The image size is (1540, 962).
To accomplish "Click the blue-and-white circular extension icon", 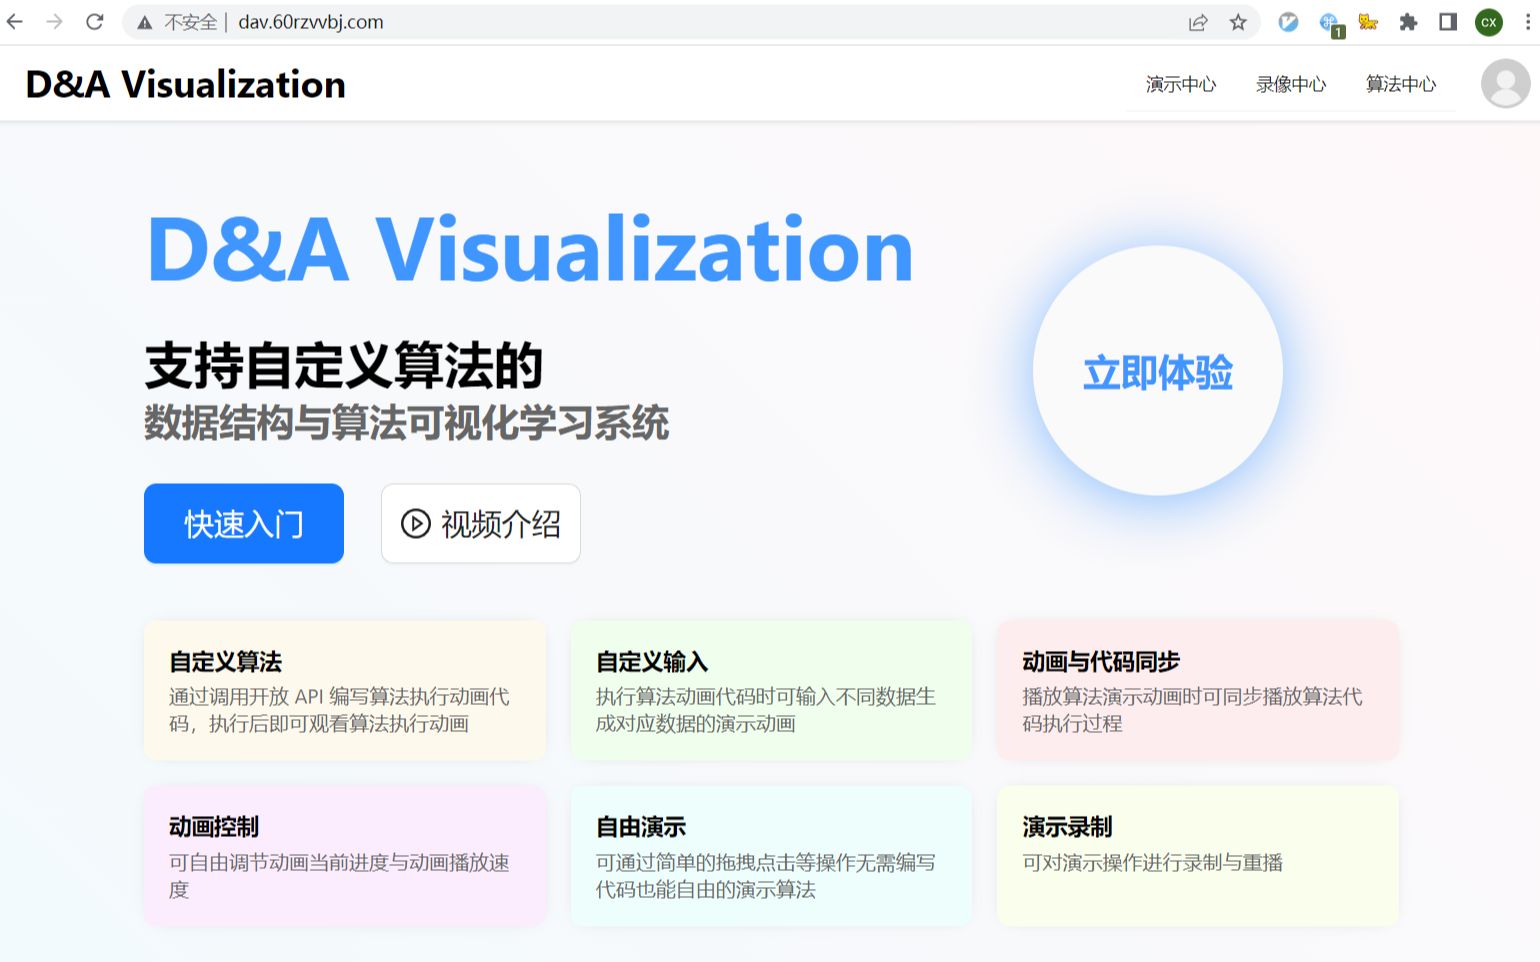I will (x=1288, y=21).
